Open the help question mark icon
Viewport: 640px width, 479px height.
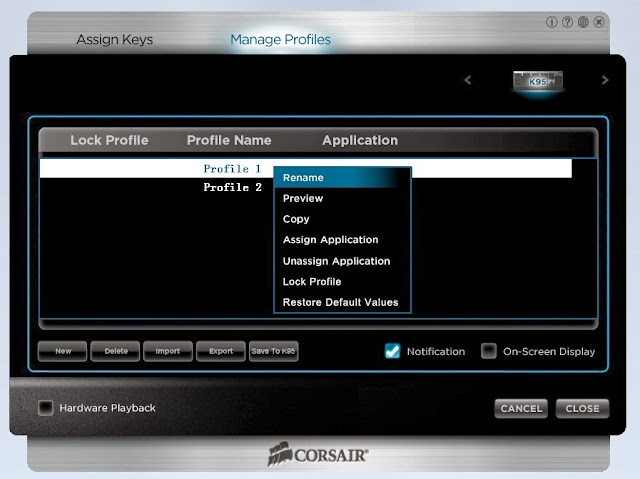pos(567,22)
